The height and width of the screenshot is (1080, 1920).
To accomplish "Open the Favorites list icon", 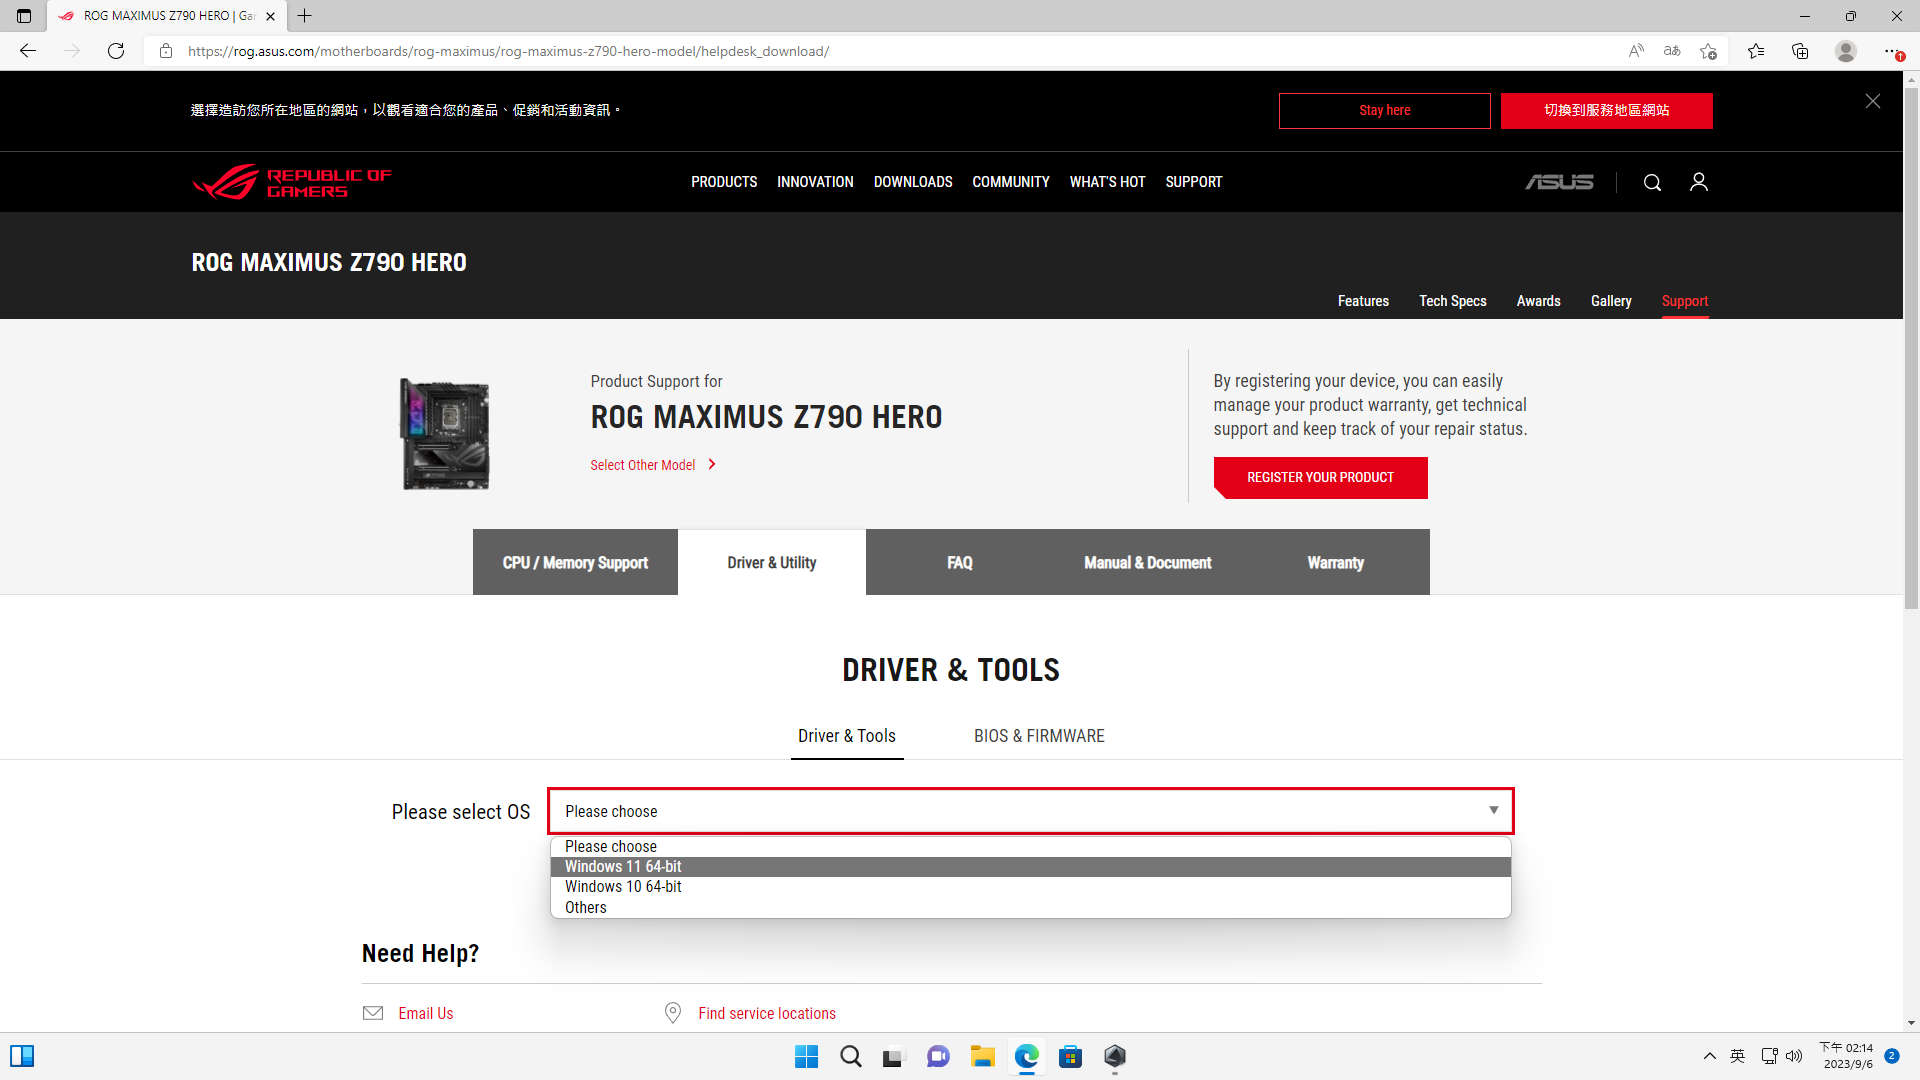I will pos(1756,51).
